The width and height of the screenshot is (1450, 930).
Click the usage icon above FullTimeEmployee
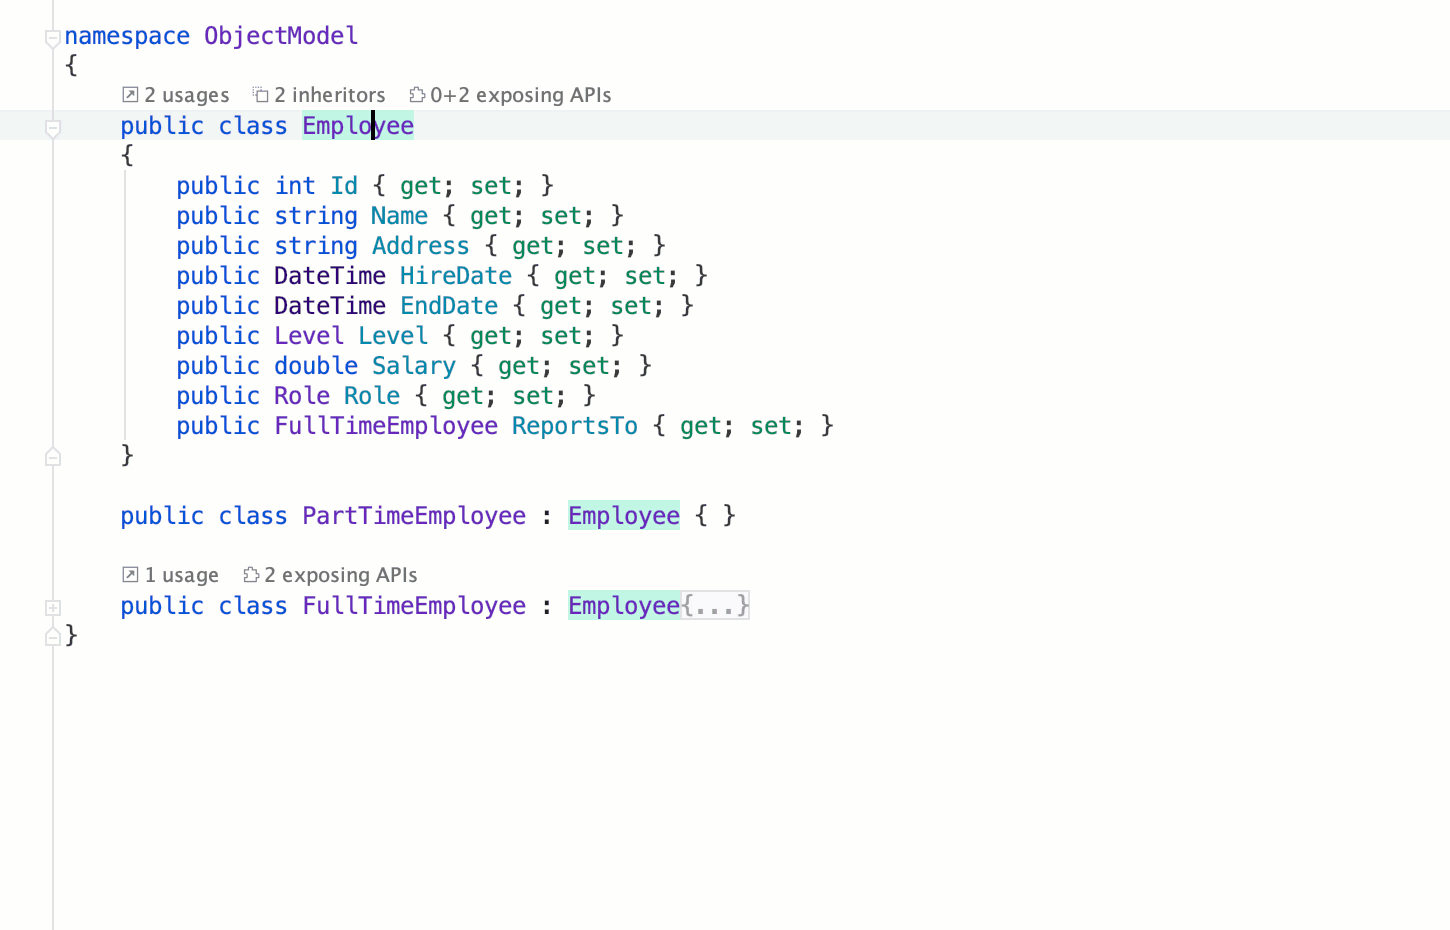point(129,575)
